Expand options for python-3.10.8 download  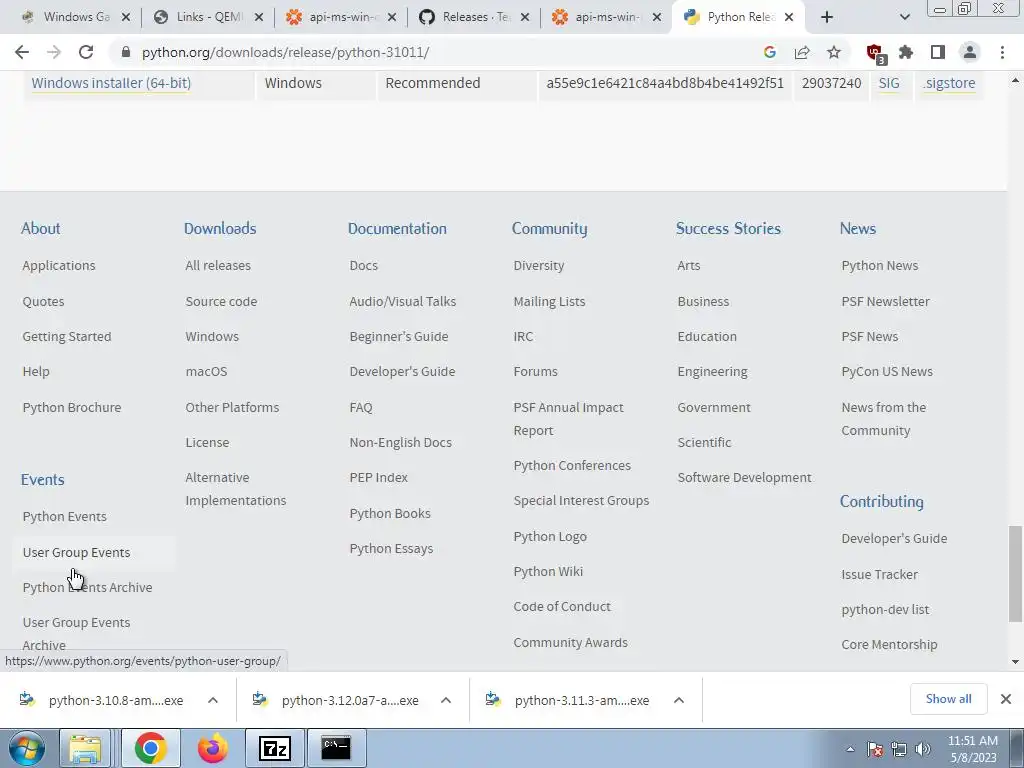[213, 700]
